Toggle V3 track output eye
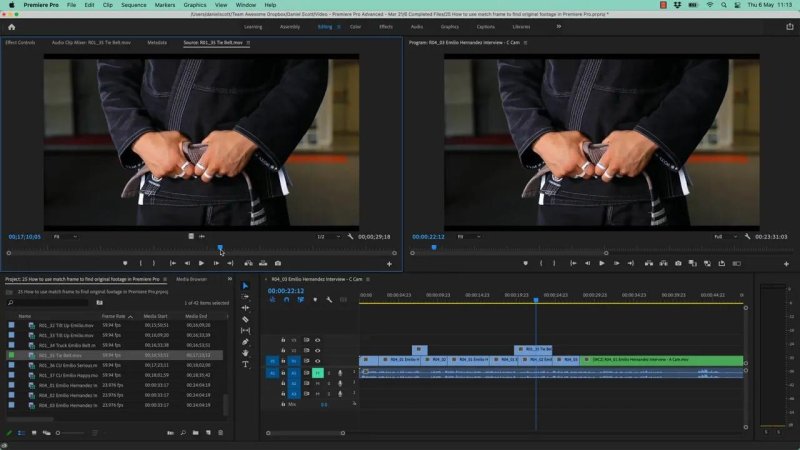Viewport: 800px width, 450px height. pos(317,340)
